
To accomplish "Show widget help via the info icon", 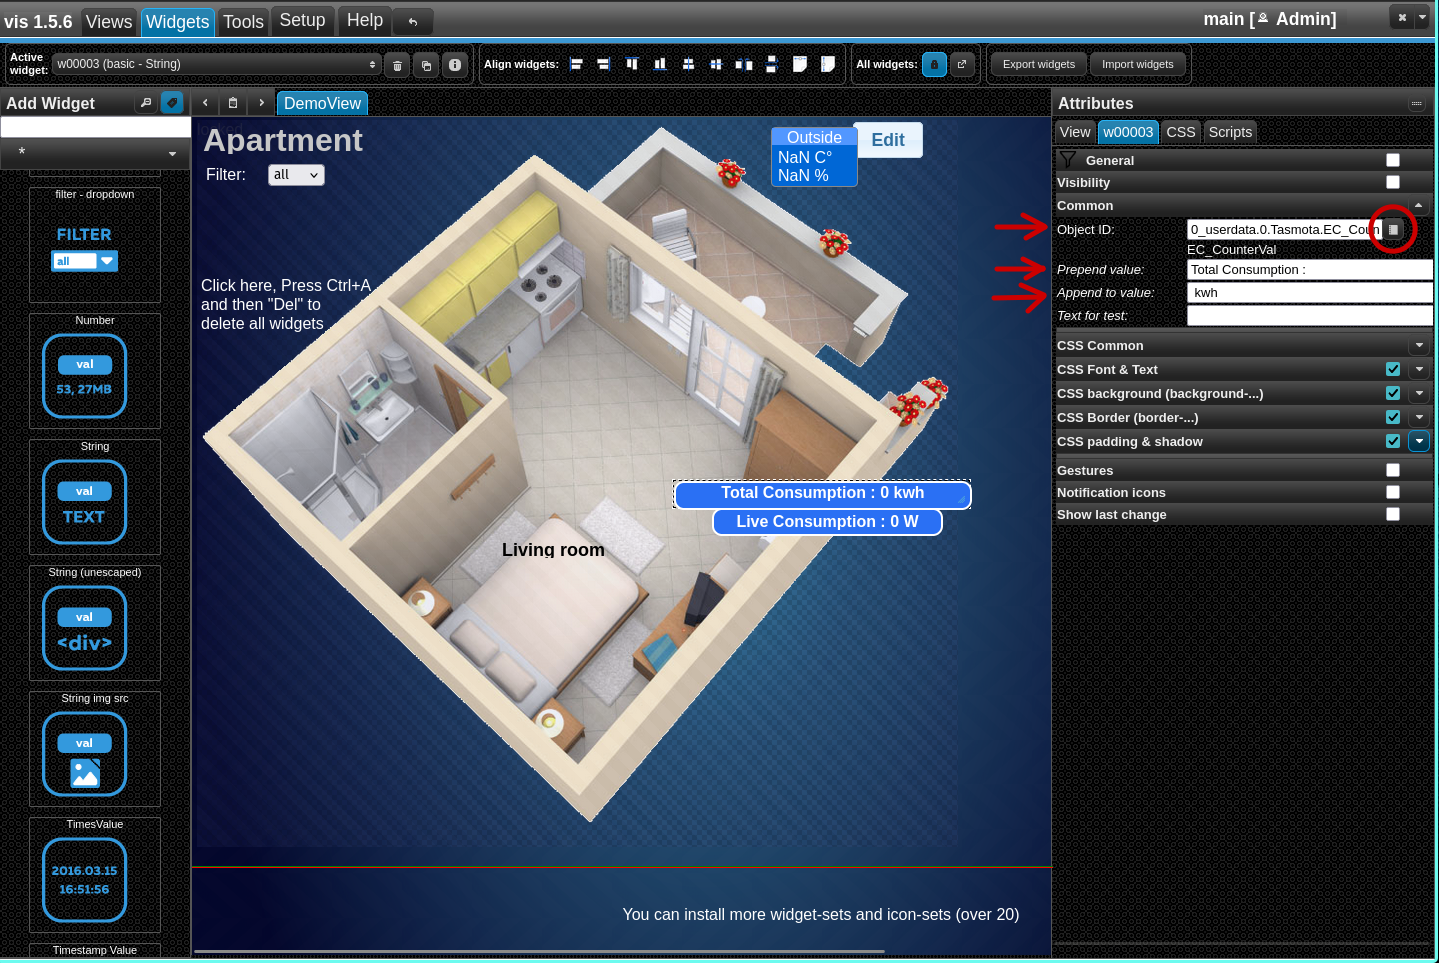I will coord(455,64).
